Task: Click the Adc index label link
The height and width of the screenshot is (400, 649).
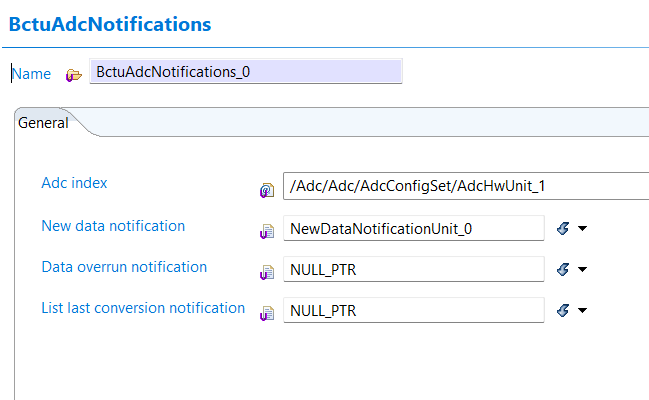Action: (74, 183)
